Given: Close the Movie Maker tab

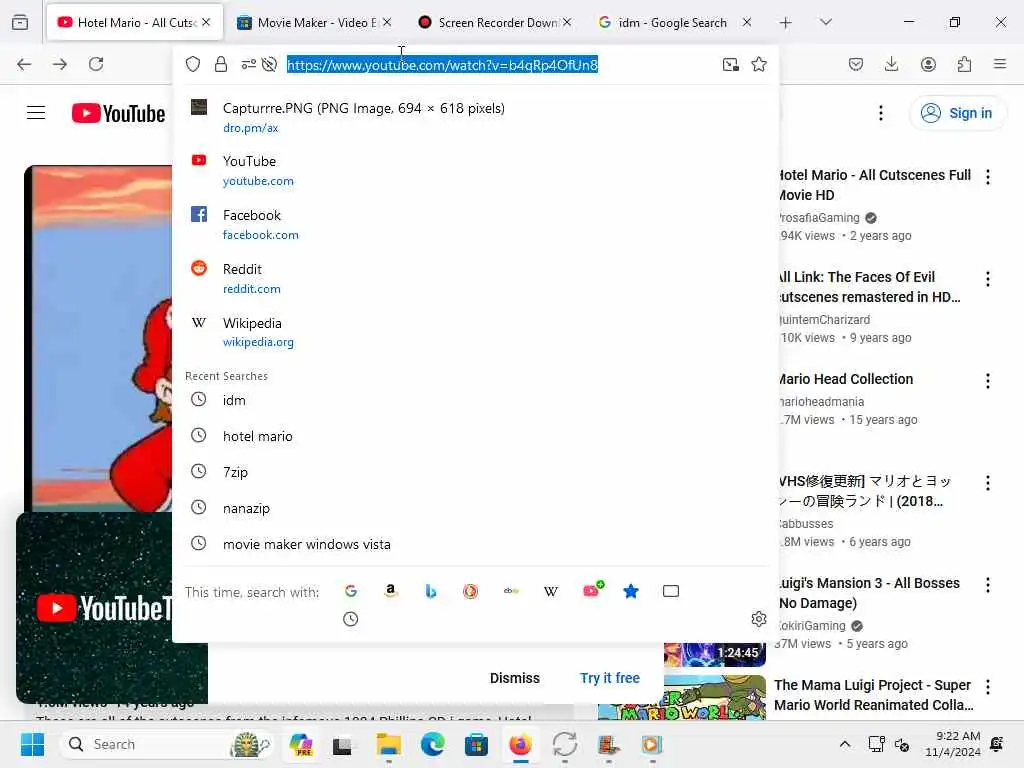Looking at the screenshot, I should tap(387, 22).
